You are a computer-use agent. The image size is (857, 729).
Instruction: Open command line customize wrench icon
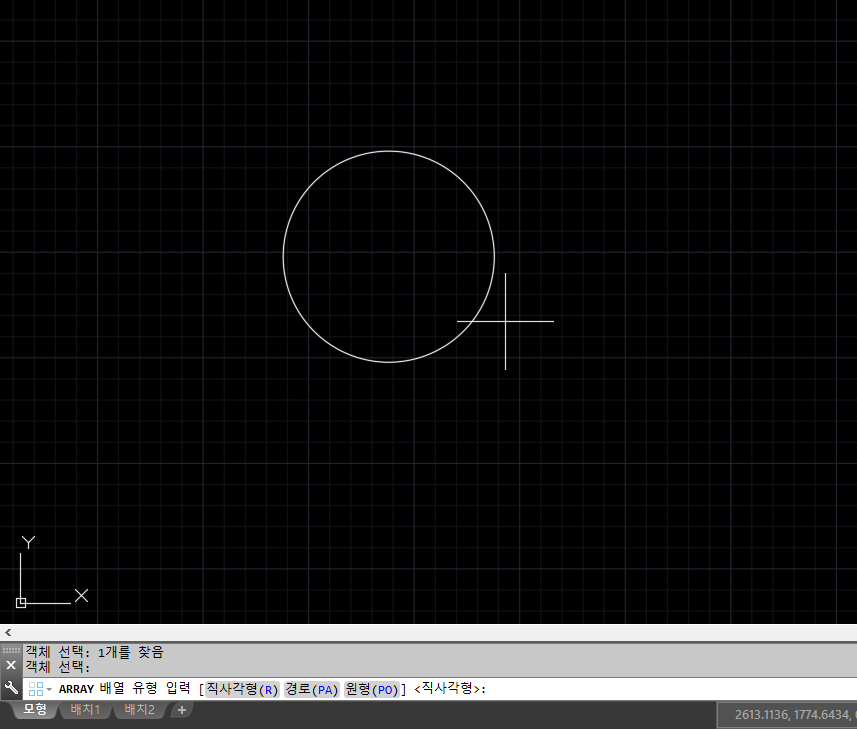tap(11, 687)
